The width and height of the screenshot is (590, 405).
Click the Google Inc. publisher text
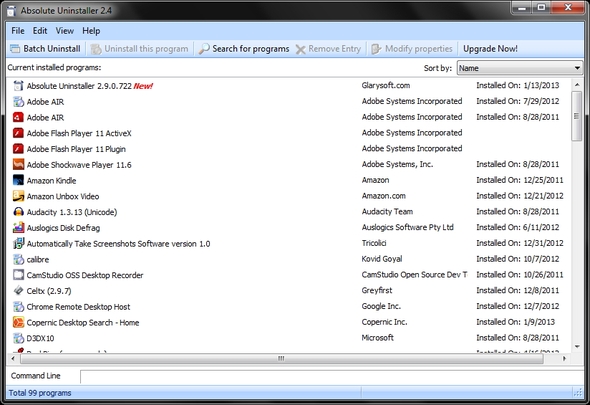tap(381, 306)
